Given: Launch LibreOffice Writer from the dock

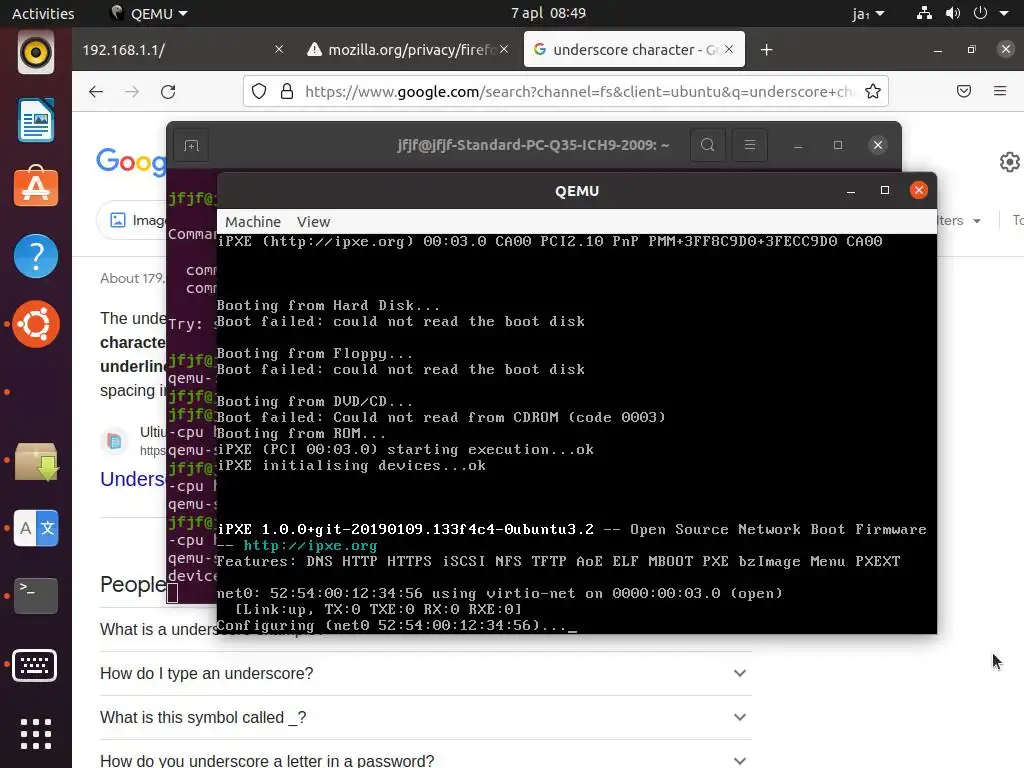Looking at the screenshot, I should [x=35, y=120].
